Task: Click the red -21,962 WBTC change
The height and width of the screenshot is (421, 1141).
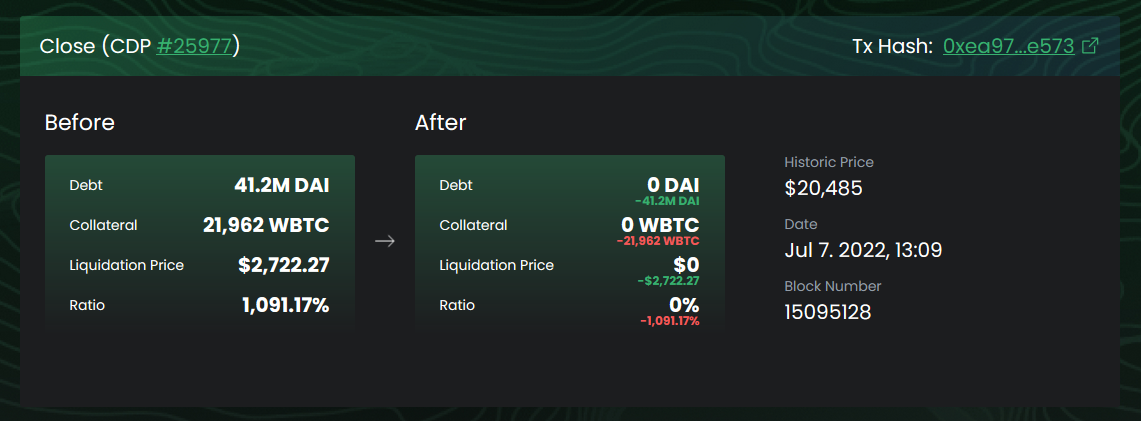Action: click(658, 241)
